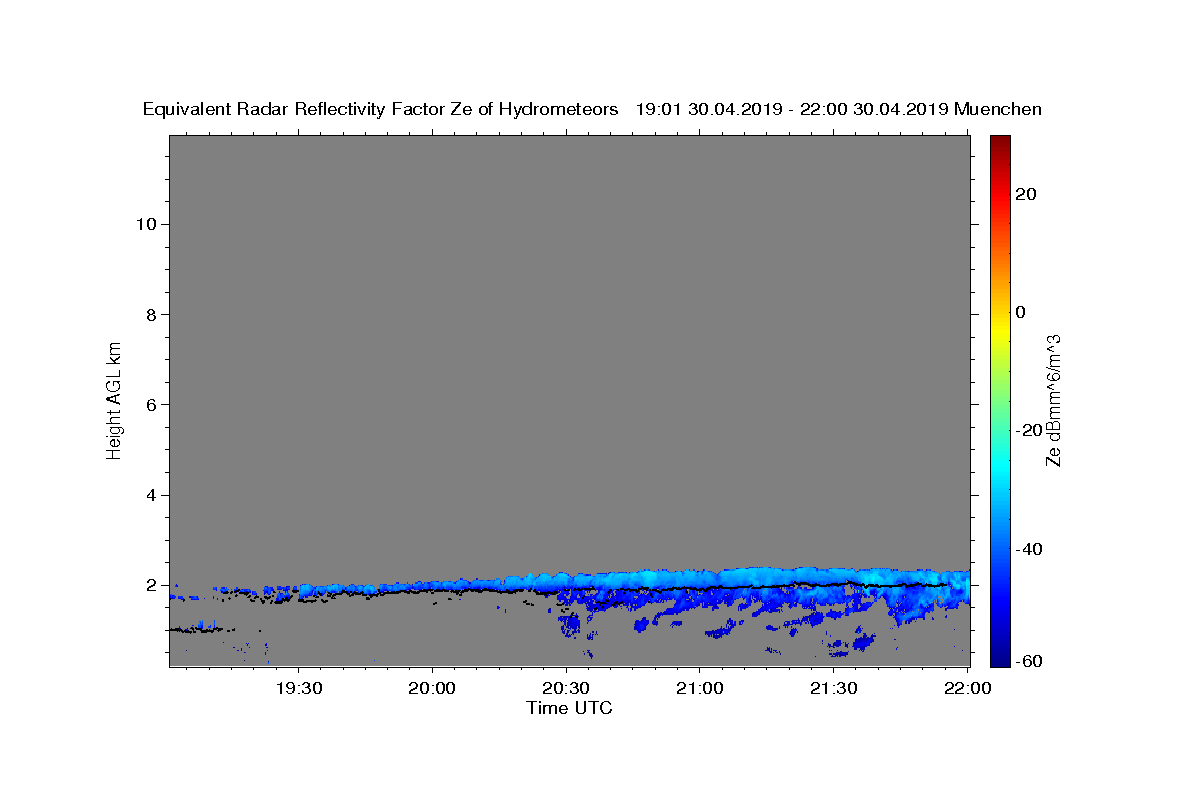Click the colorbar value label -20
1200x800 pixels.
pos(1029,430)
